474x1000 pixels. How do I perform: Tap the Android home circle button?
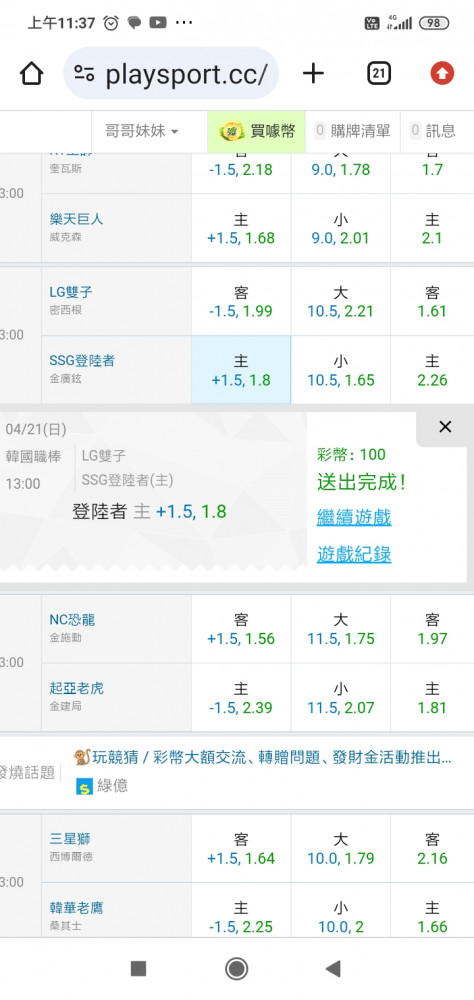pos(237,969)
